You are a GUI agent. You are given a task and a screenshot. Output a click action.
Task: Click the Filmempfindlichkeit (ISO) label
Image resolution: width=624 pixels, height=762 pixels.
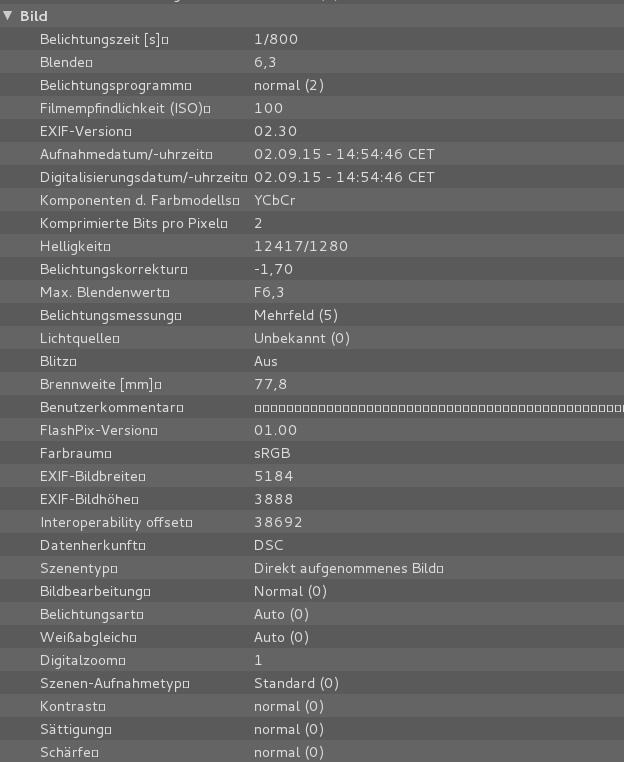pyautogui.click(x=122, y=108)
